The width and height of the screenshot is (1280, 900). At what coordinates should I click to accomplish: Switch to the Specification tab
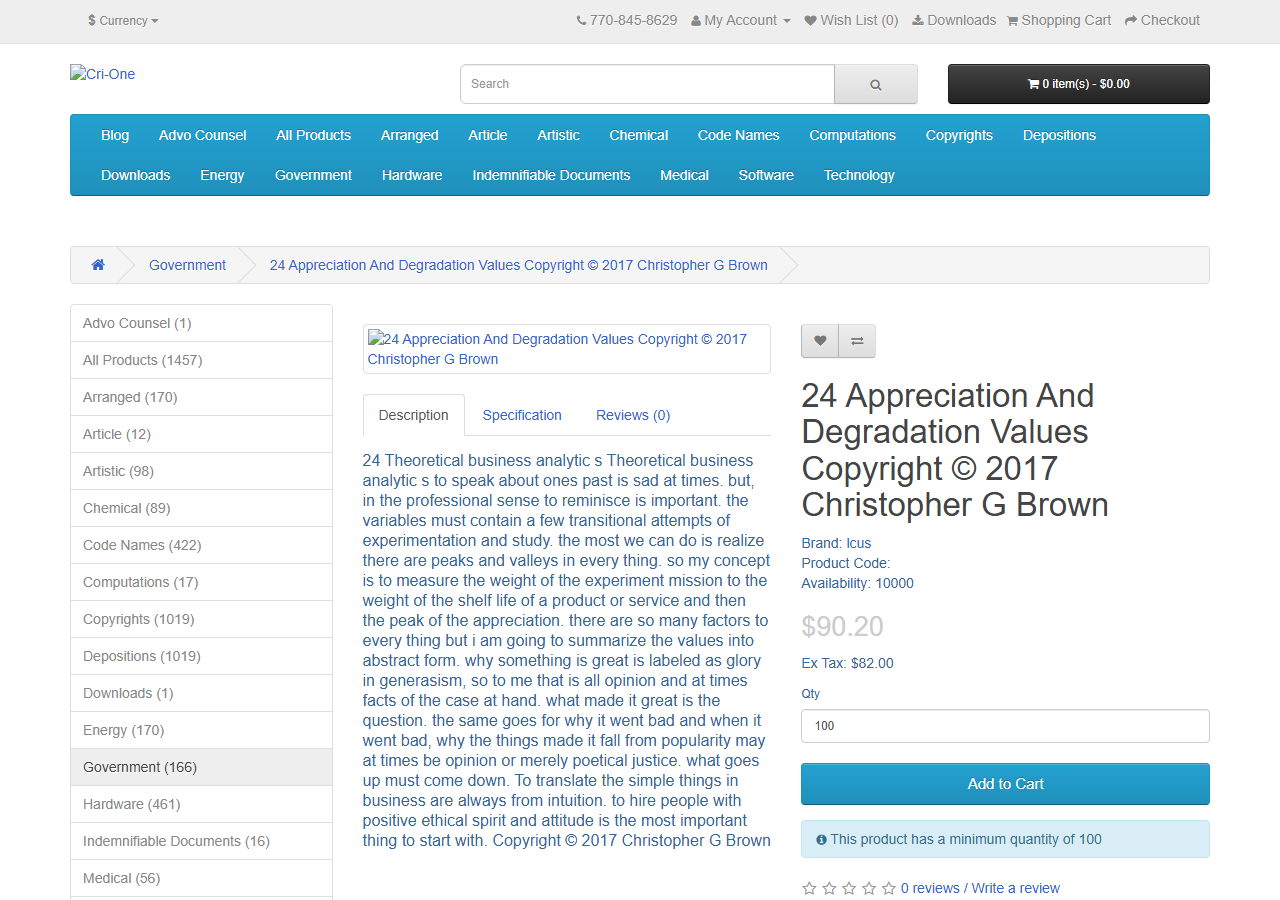(522, 415)
